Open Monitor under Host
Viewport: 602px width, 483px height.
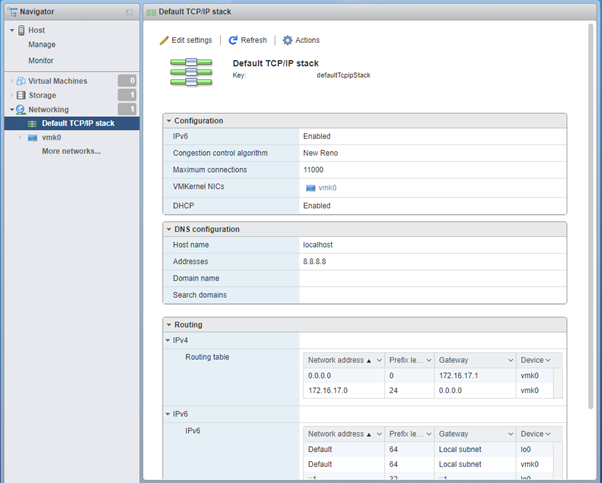[41, 60]
